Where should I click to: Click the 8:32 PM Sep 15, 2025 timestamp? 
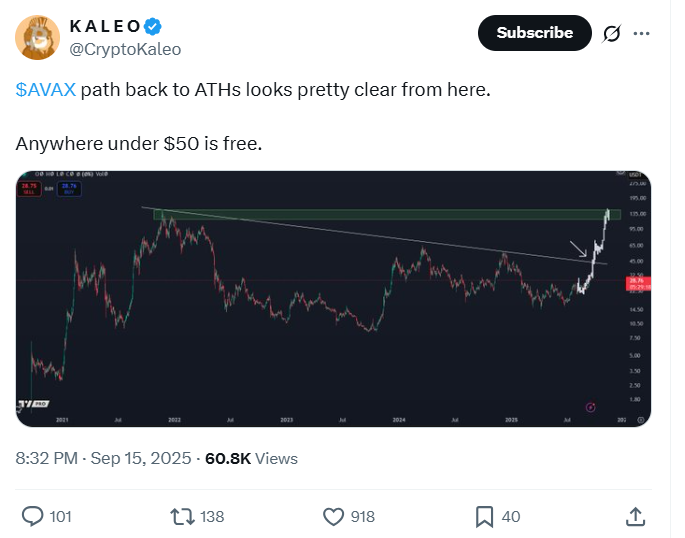105,458
